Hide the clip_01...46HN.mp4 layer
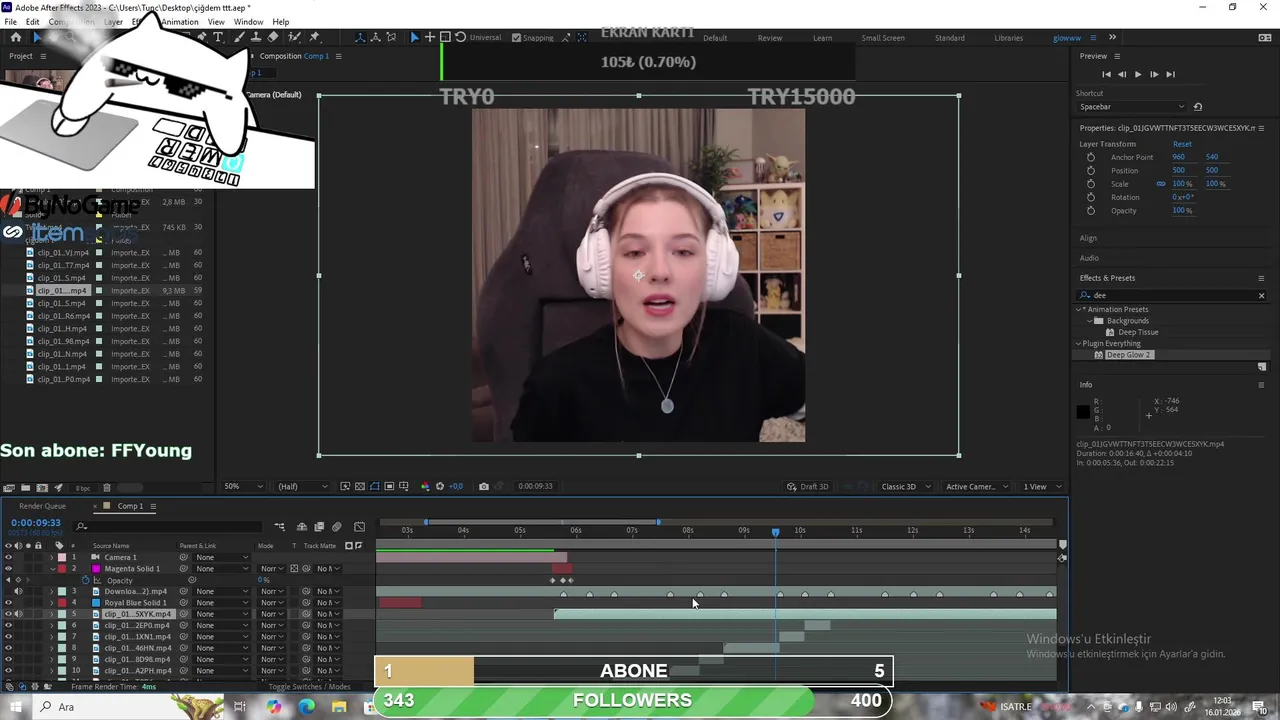This screenshot has width=1280, height=720. pyautogui.click(x=8, y=648)
